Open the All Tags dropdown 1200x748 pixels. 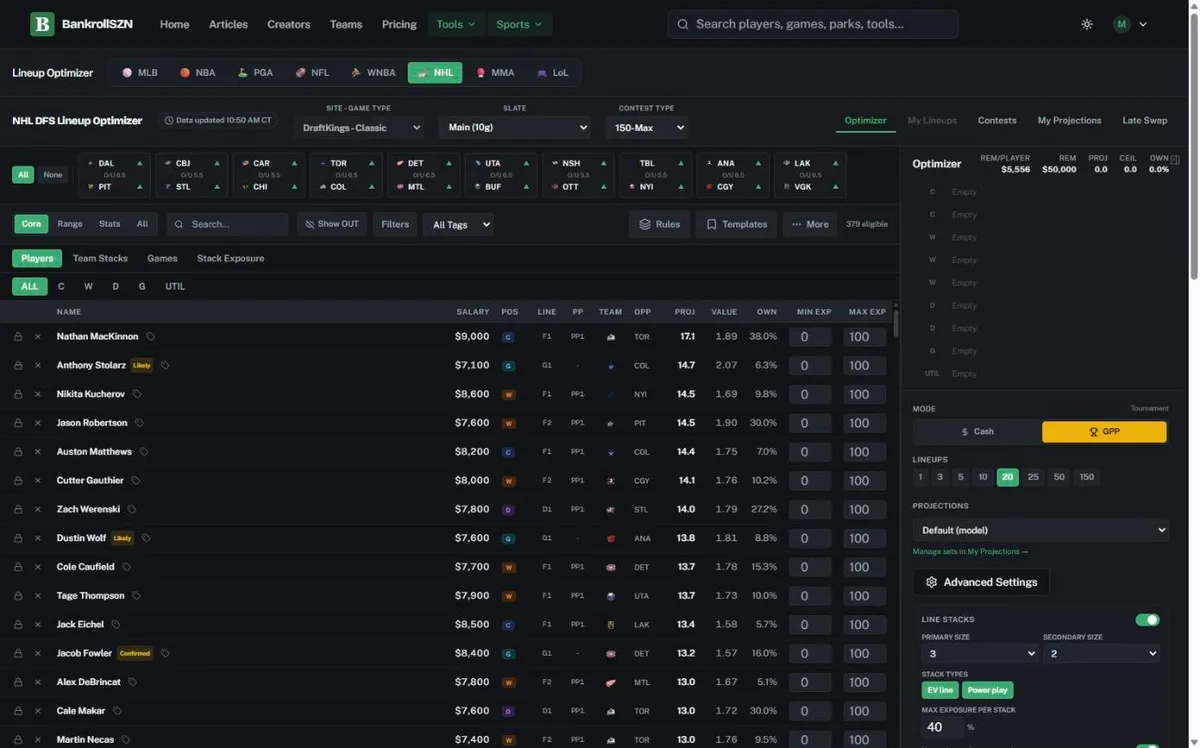458,224
